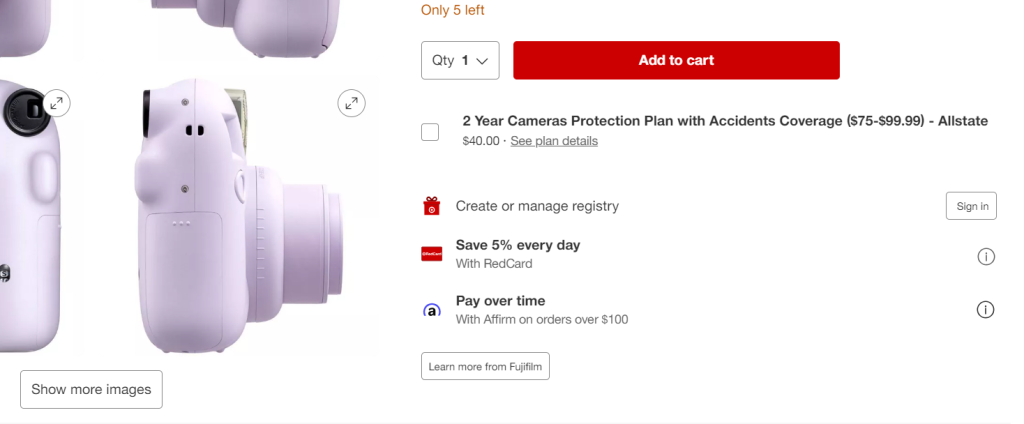Click the red Add to cart button
The width and height of the screenshot is (1024, 424).
coord(676,60)
